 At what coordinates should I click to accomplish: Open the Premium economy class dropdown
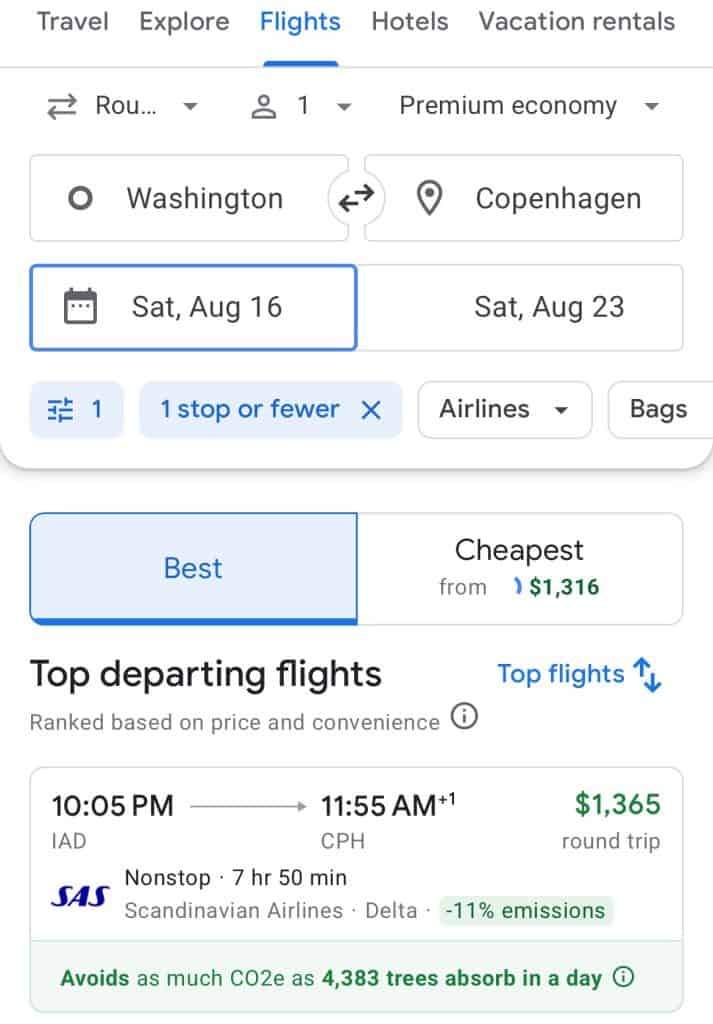[528, 106]
